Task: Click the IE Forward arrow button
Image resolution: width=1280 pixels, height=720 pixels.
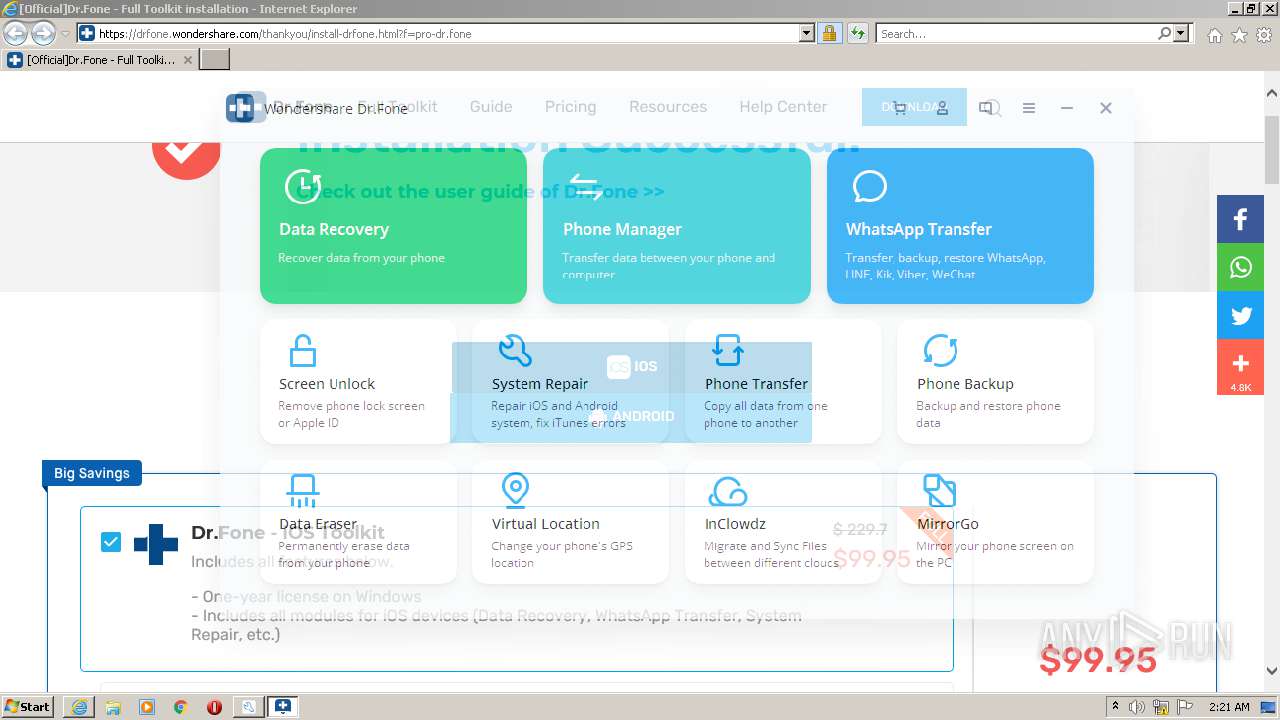Action: click(43, 33)
